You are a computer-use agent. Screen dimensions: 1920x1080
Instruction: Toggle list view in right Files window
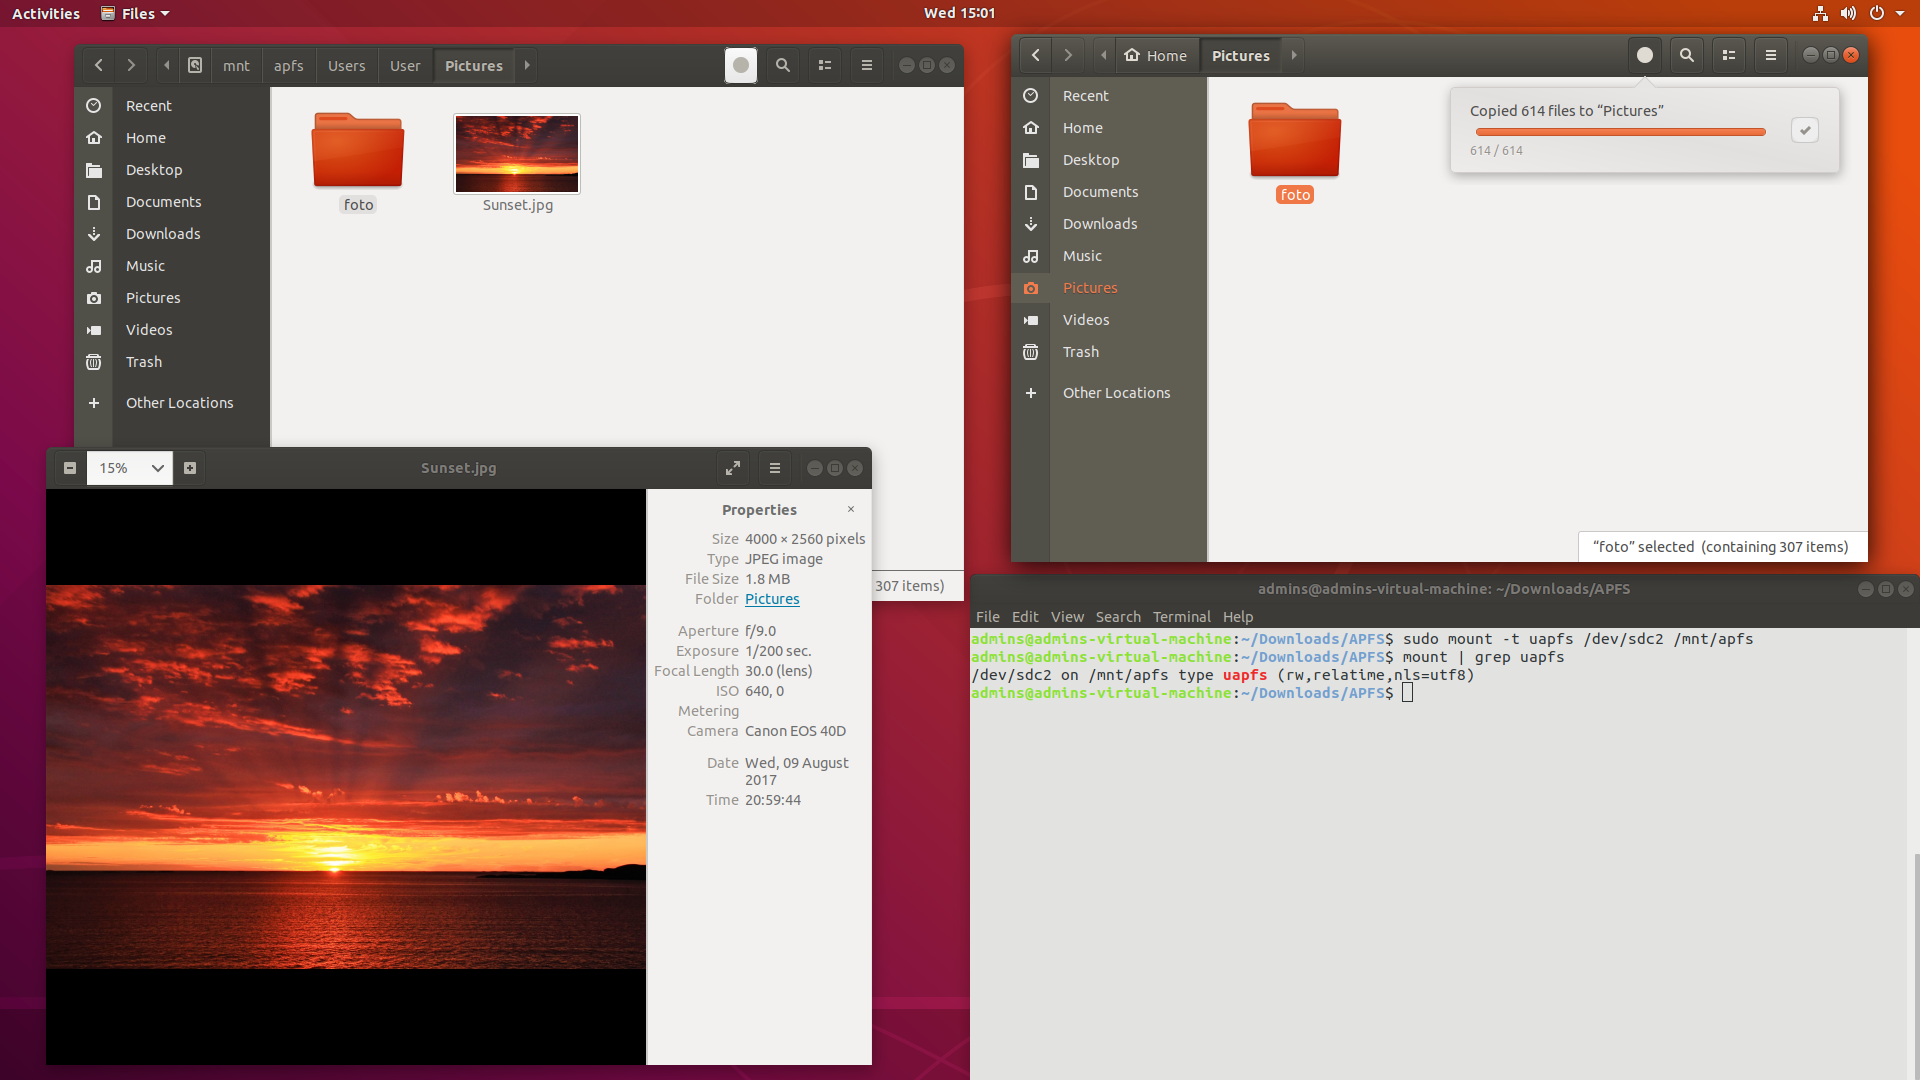(1729, 55)
